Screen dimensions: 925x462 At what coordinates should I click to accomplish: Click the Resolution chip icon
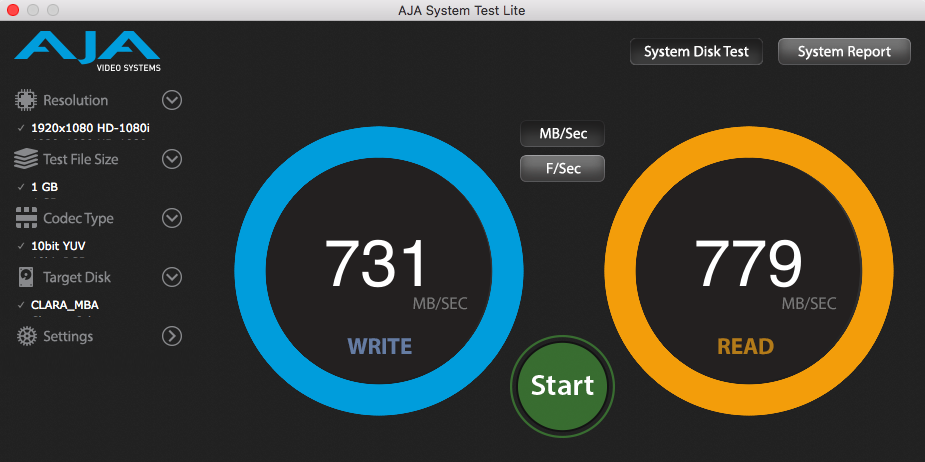(25, 100)
